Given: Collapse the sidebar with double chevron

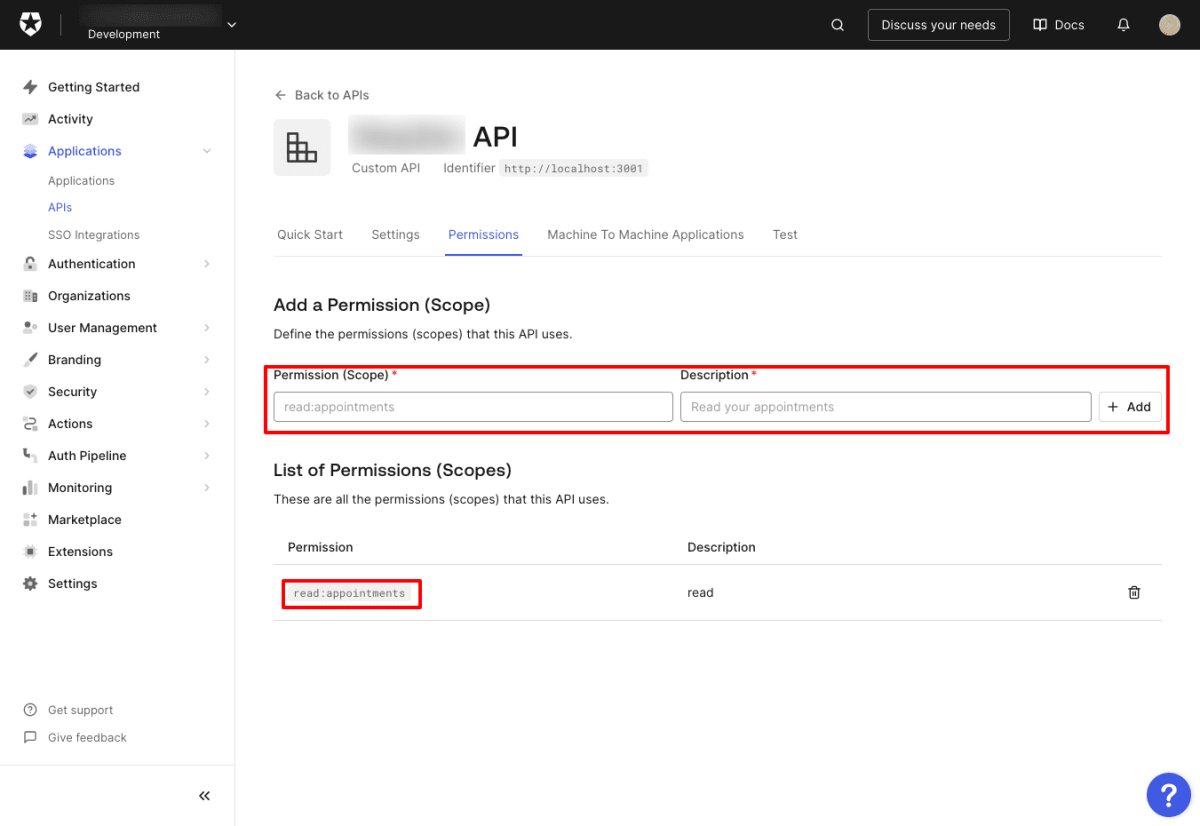Looking at the screenshot, I should pyautogui.click(x=204, y=796).
